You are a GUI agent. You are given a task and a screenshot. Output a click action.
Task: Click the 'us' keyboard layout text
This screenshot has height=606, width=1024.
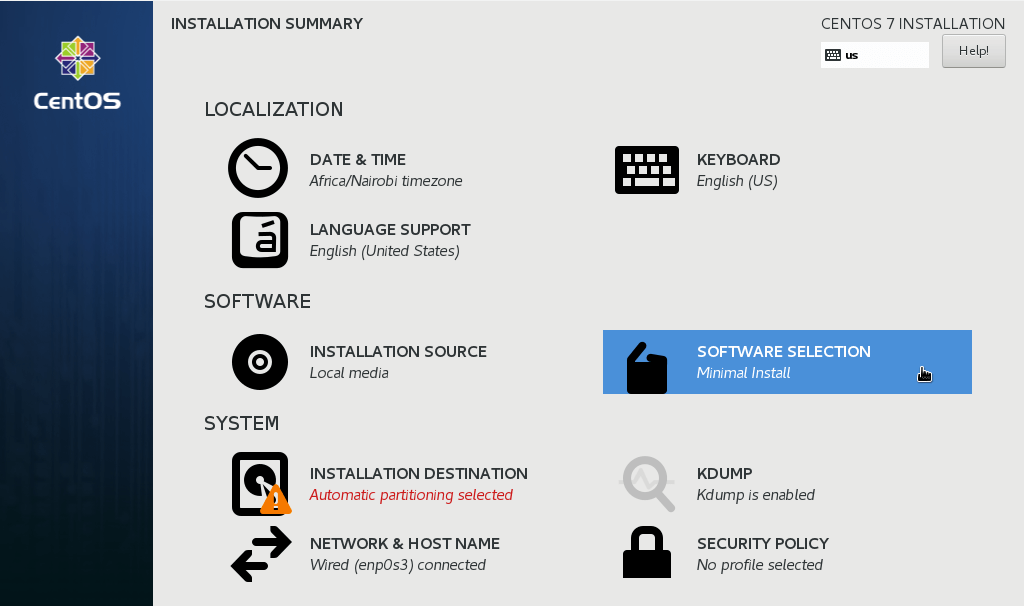(852, 56)
